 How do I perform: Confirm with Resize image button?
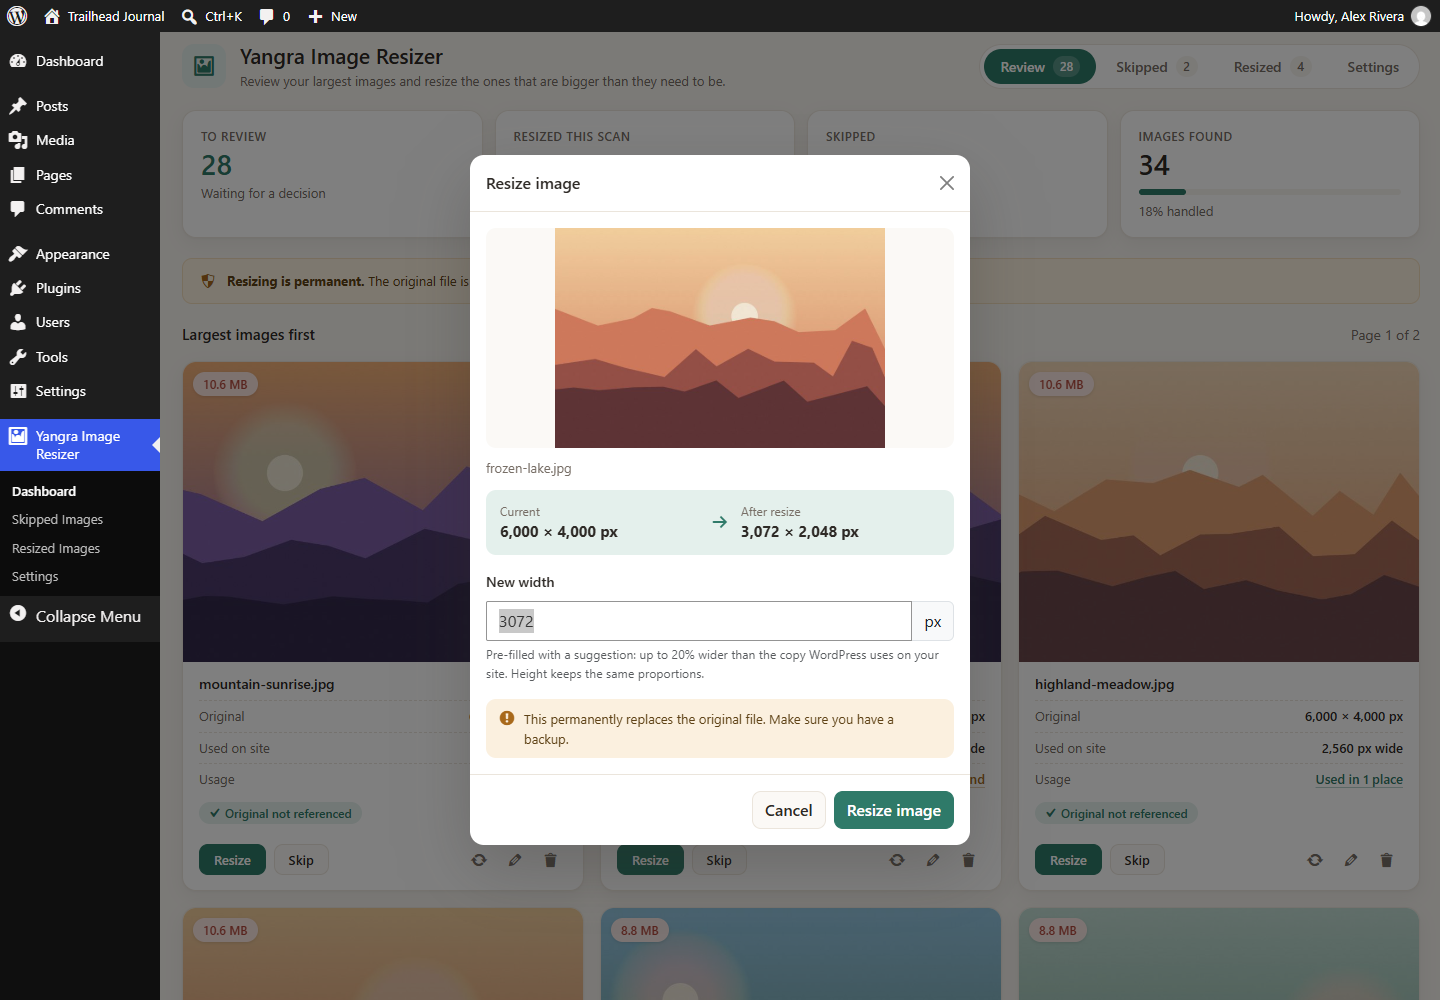coord(894,810)
